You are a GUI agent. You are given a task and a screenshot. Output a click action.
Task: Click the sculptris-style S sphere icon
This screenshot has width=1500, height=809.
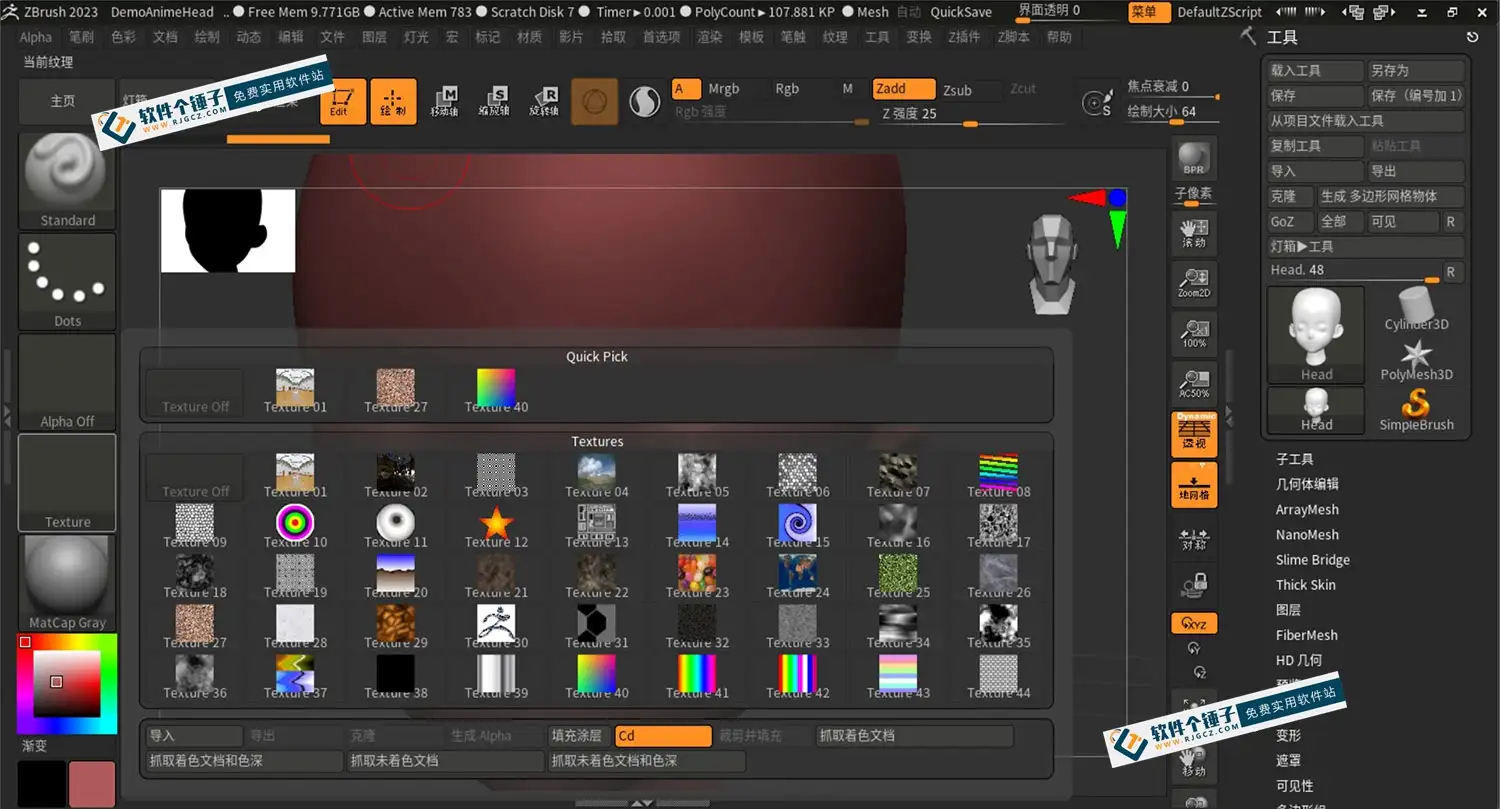[644, 102]
